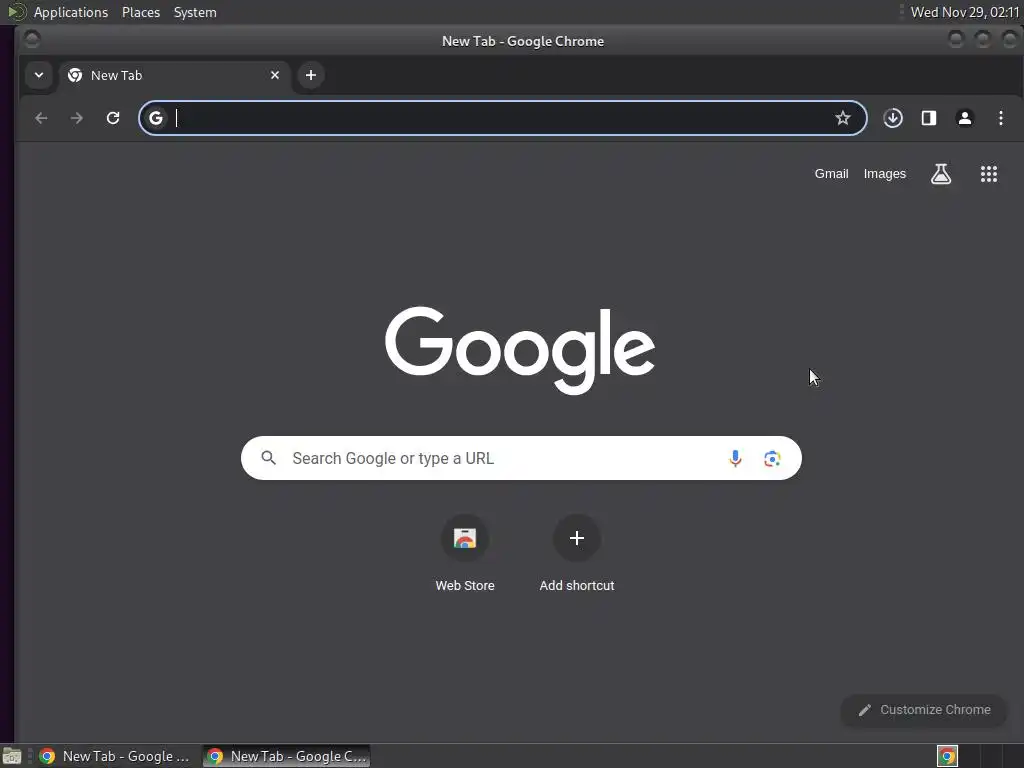Open the Images link
The width and height of the screenshot is (1024, 768).
click(x=884, y=174)
